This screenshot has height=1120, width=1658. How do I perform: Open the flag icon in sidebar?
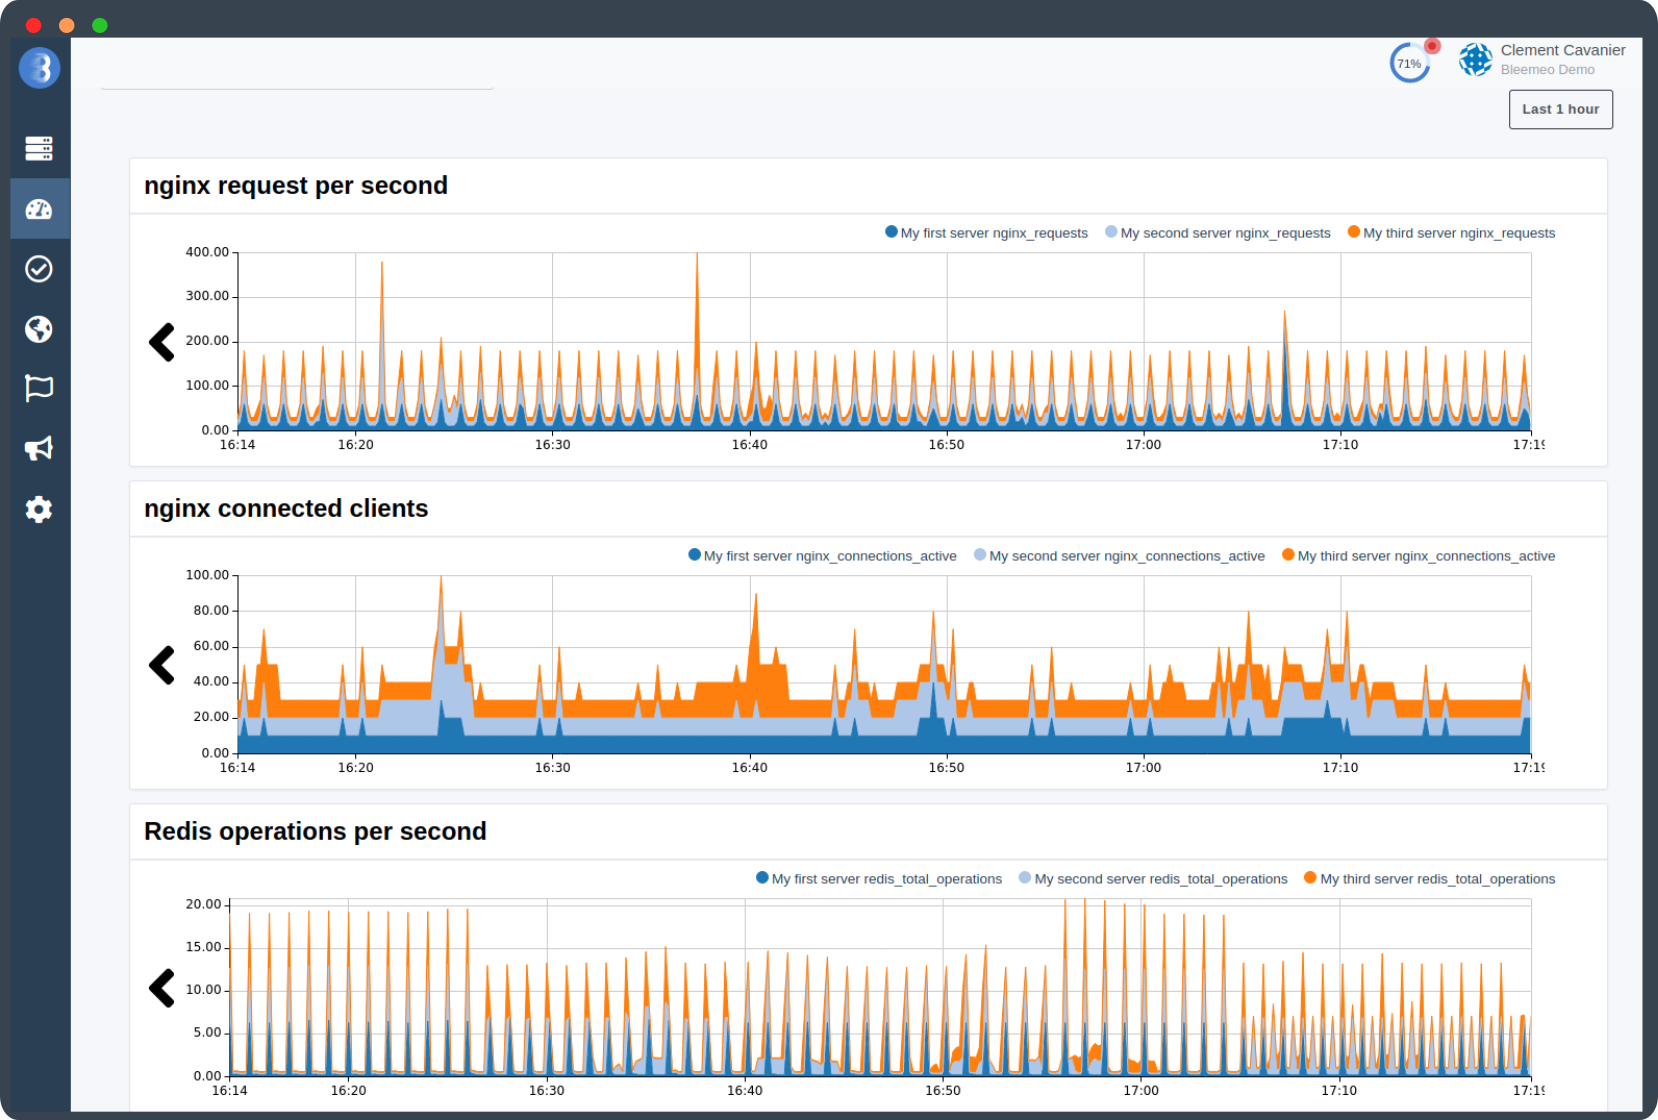click(39, 388)
